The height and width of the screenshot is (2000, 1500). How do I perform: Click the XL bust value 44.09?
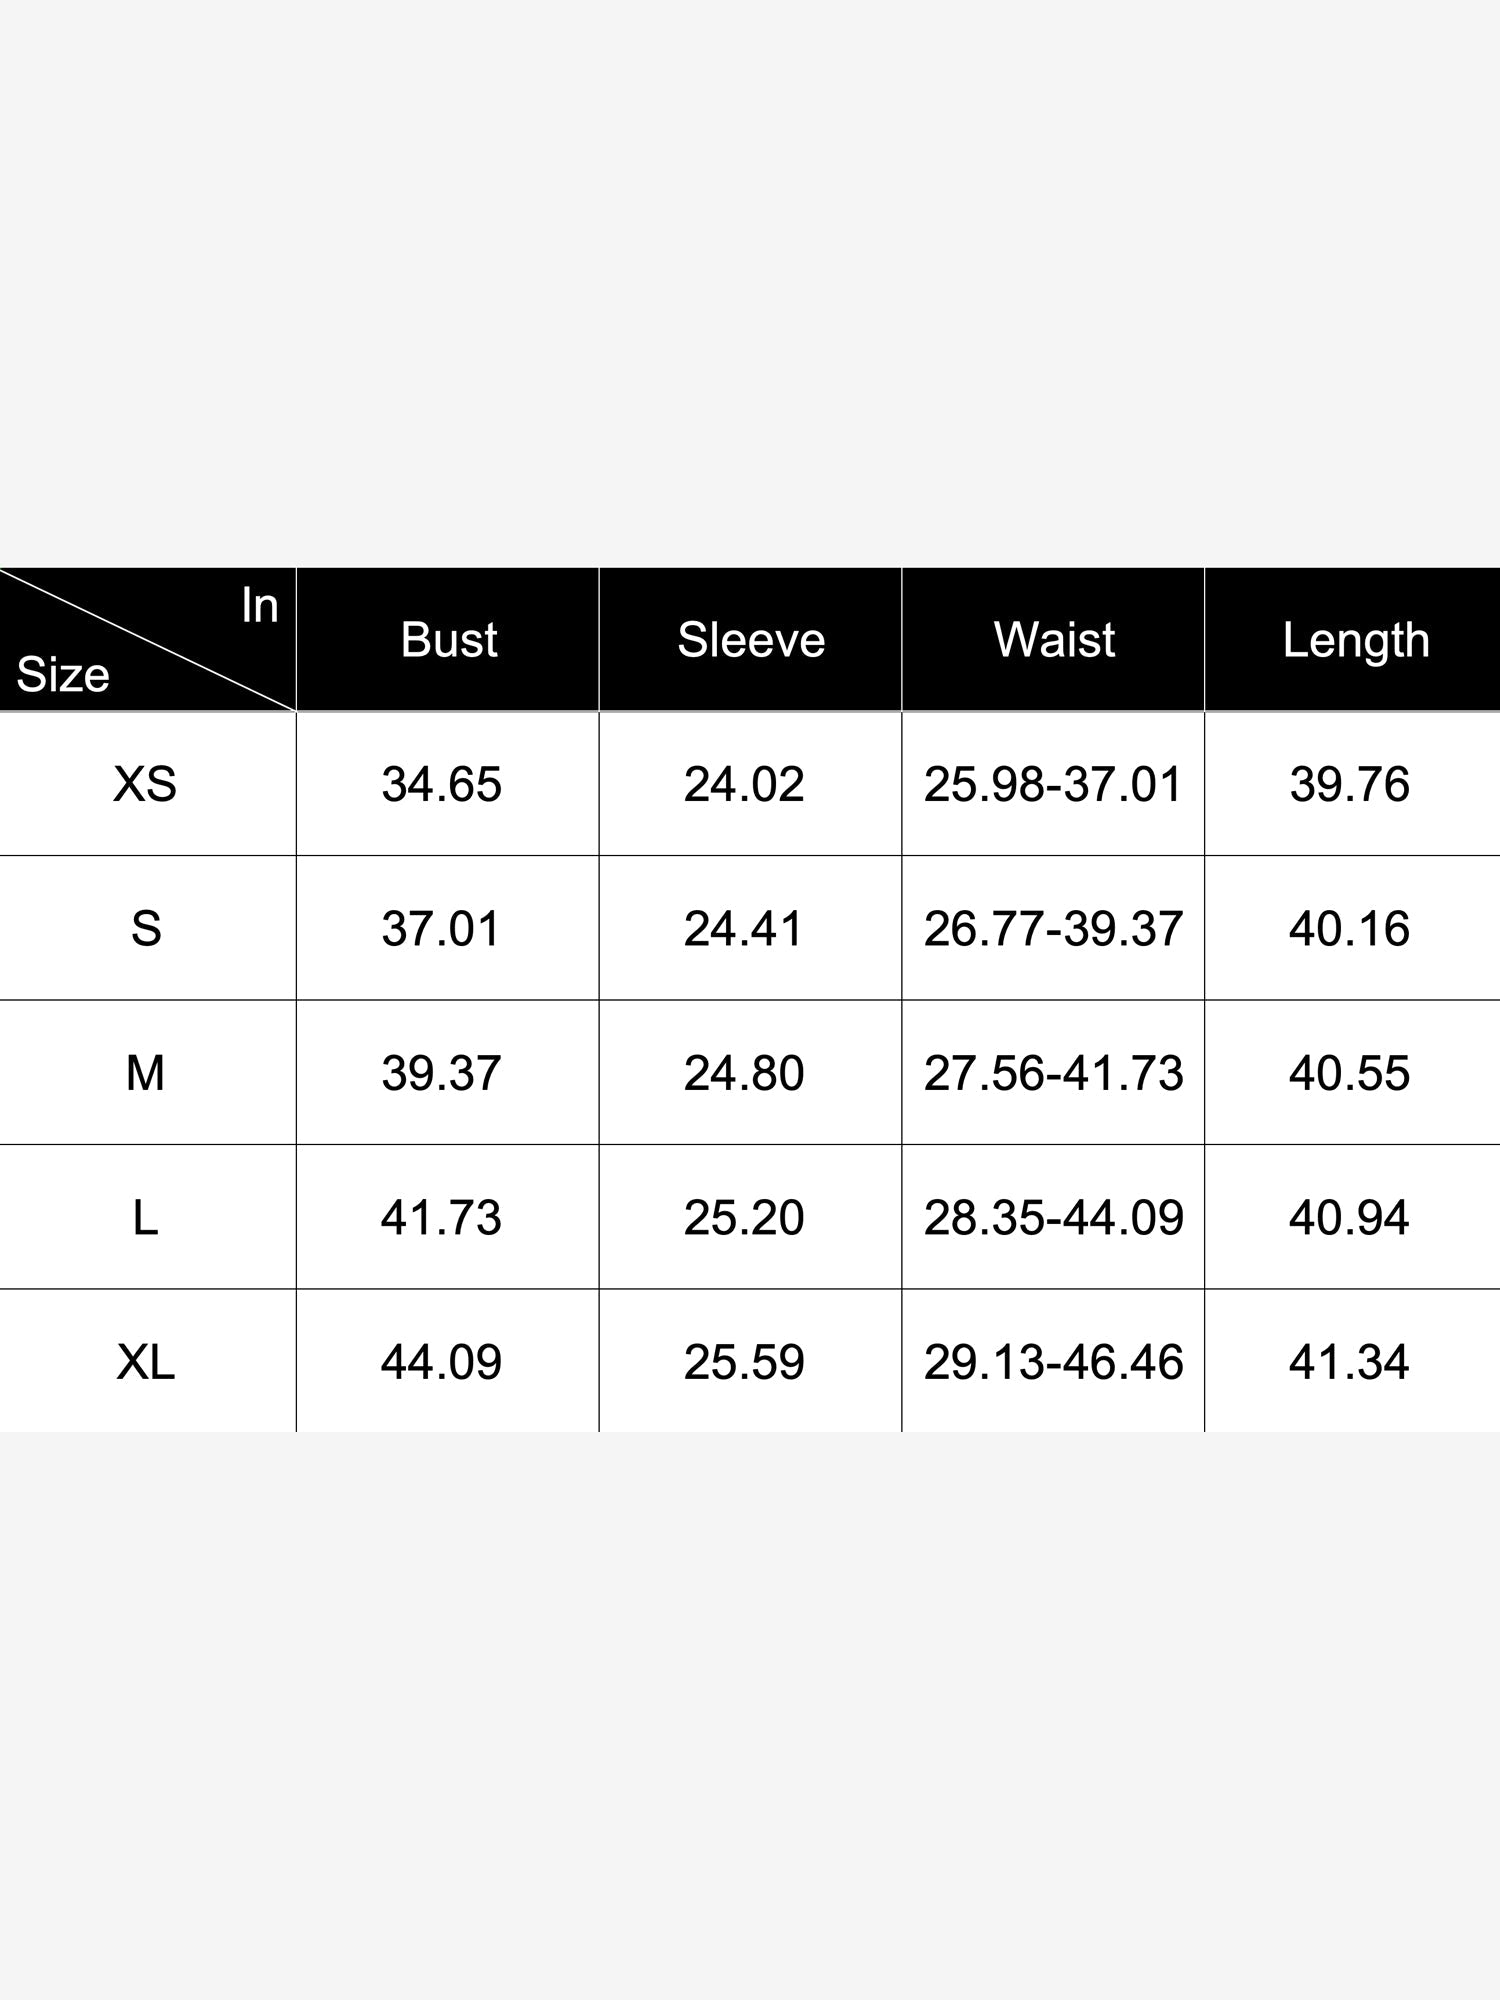click(x=441, y=1362)
